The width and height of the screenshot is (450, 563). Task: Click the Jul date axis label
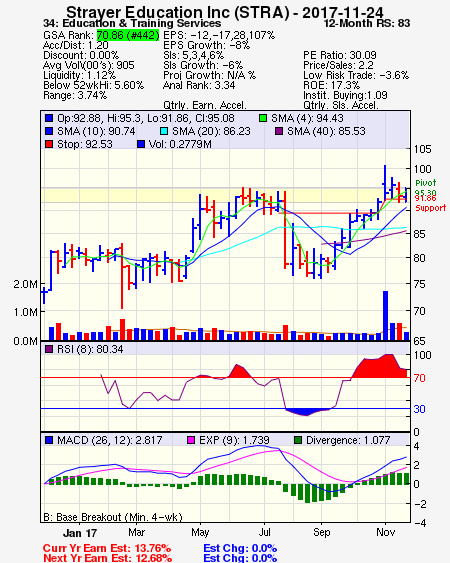pos(264,532)
